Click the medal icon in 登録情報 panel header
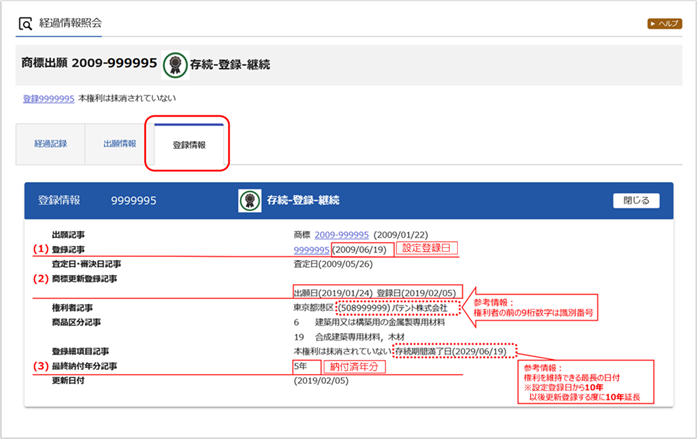Viewport: 697px width, 439px height. (x=250, y=200)
